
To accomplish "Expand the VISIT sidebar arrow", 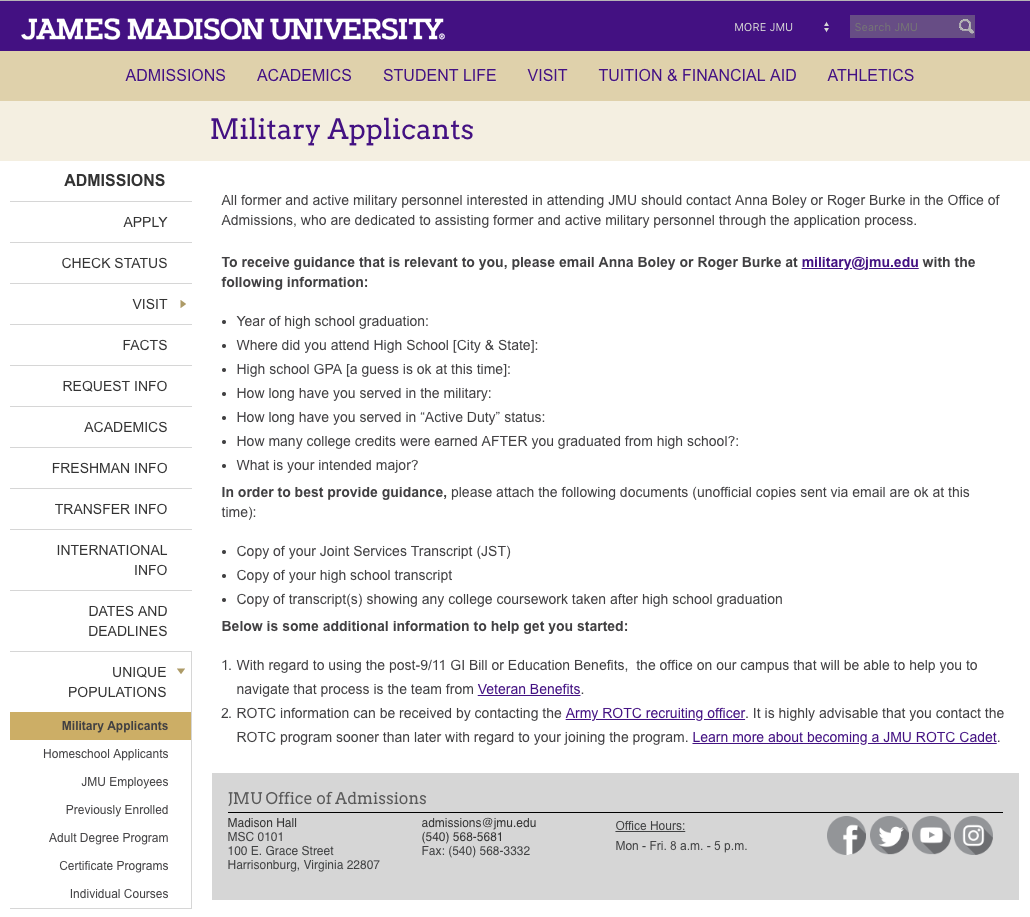I will click(x=183, y=304).
